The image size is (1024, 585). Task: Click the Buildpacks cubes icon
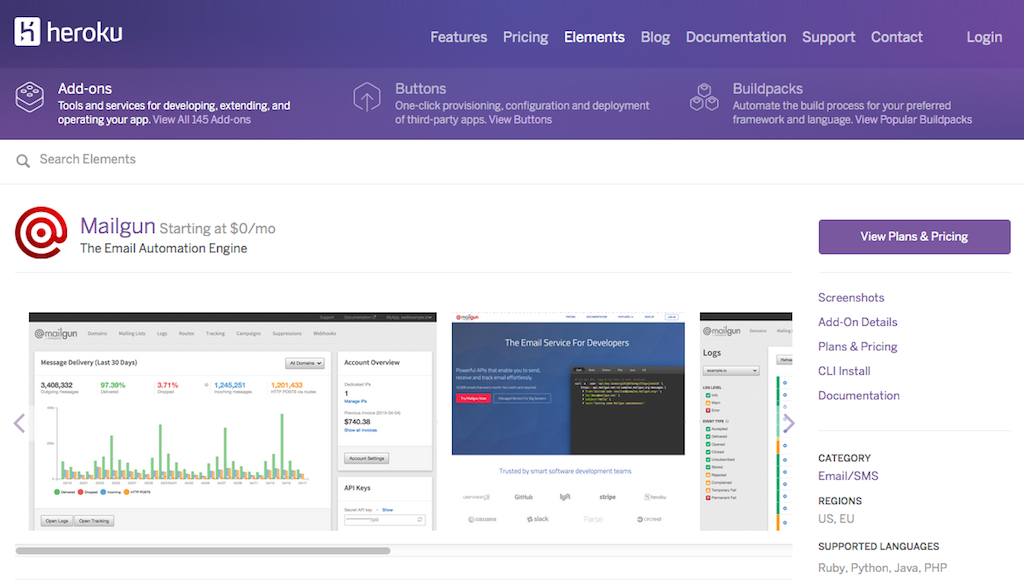point(704,97)
